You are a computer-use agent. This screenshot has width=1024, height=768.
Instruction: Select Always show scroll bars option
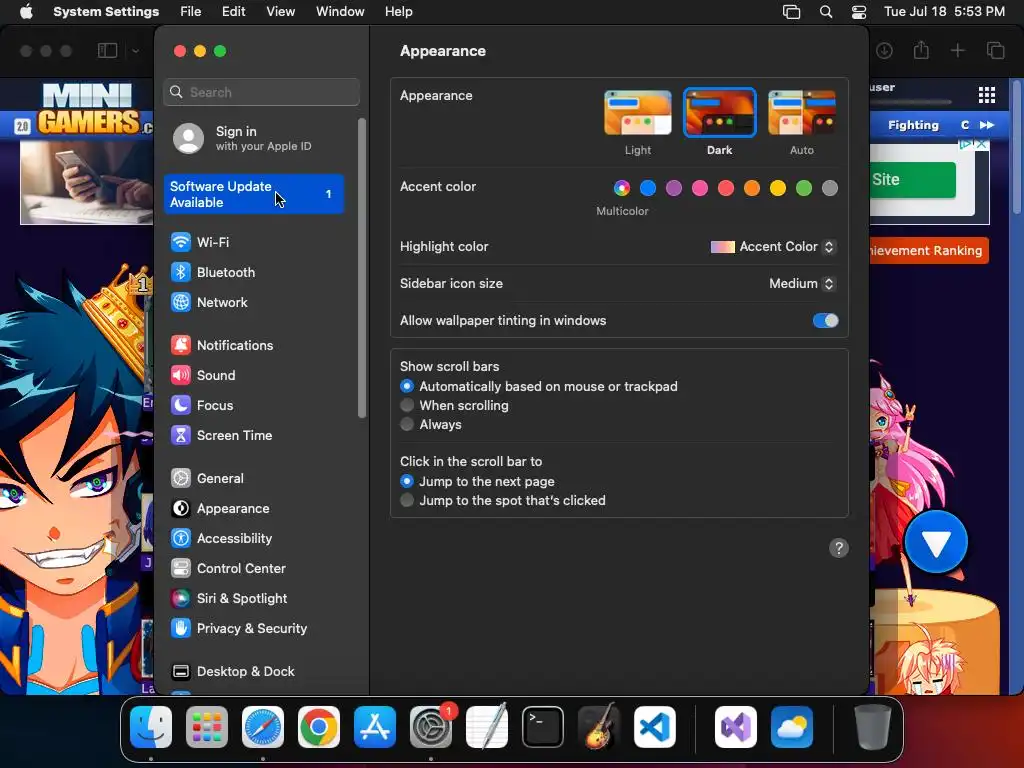pos(431,424)
